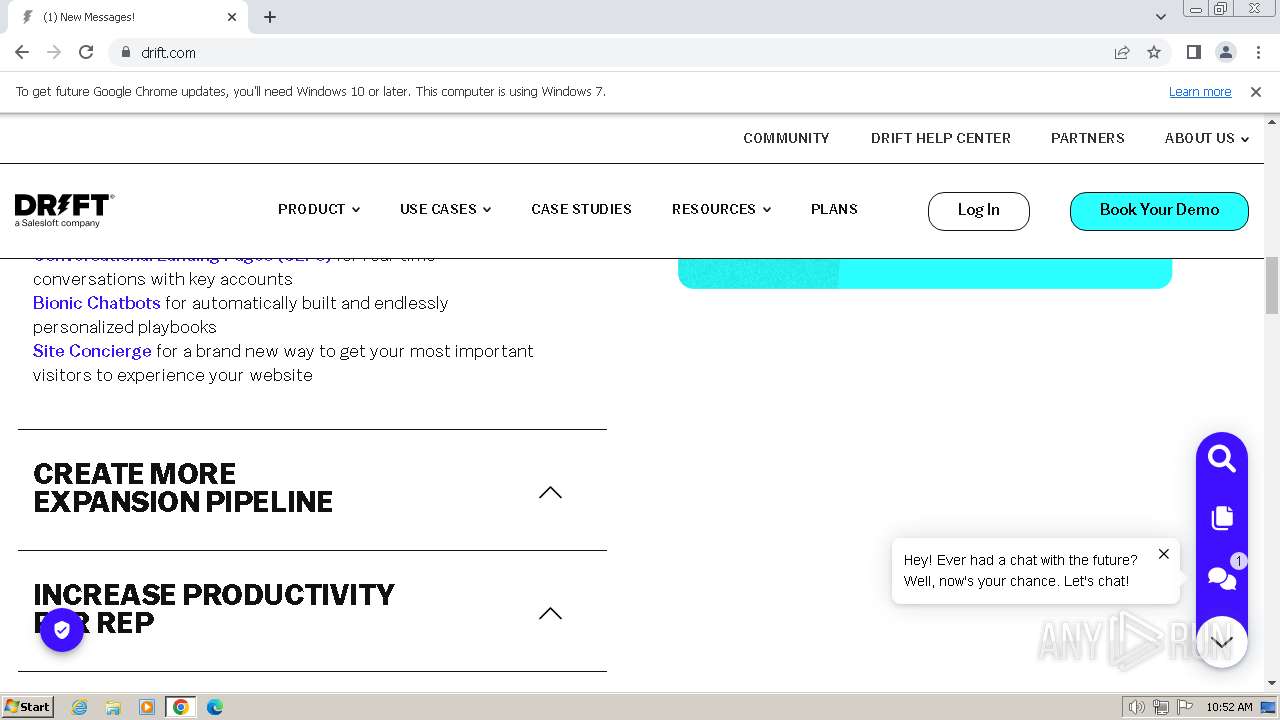Open the Partners link
Image resolution: width=1280 pixels, height=720 pixels.
(x=1087, y=138)
